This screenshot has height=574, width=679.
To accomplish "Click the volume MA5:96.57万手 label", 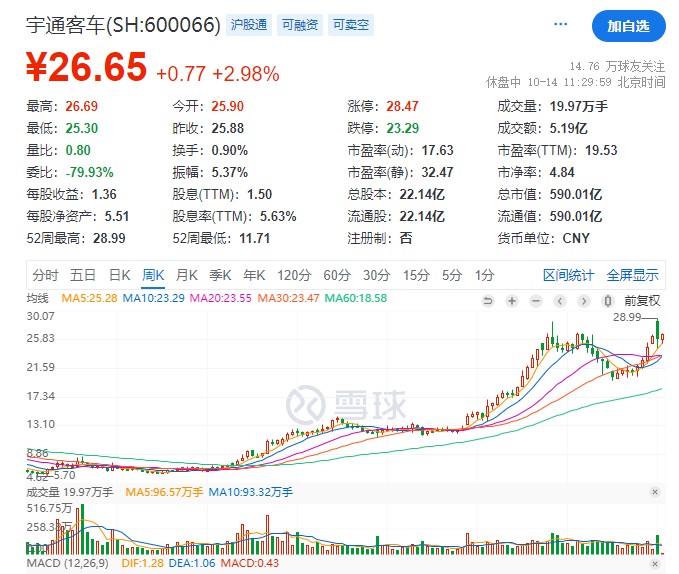I will (164, 492).
